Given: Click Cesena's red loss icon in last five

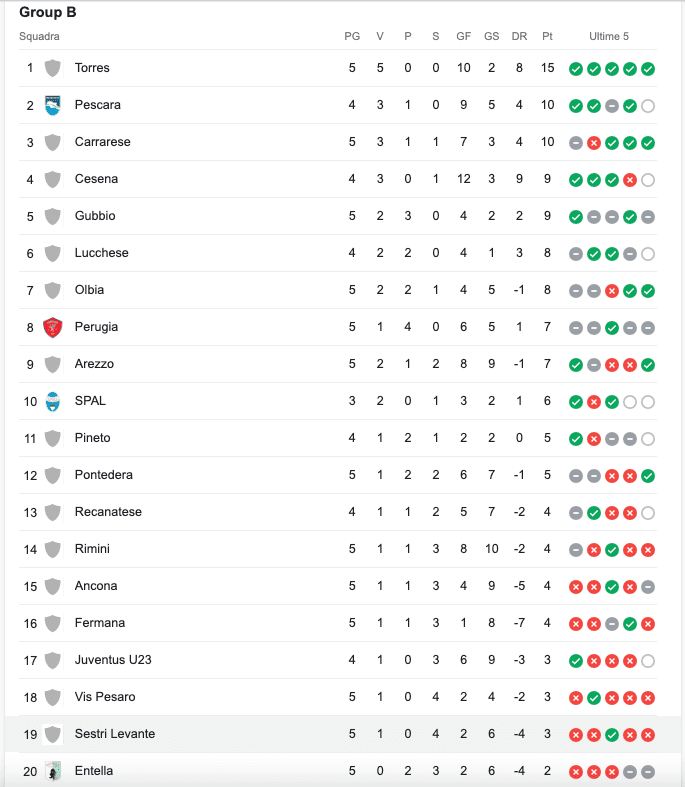Looking at the screenshot, I should point(630,180).
